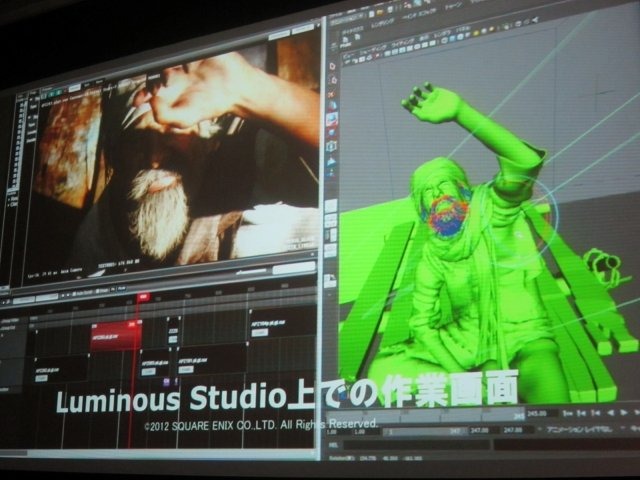Click the X-Ray icon in viewport toolbar
Image resolution: width=640 pixels, height=480 pixels.
tap(516, 24)
